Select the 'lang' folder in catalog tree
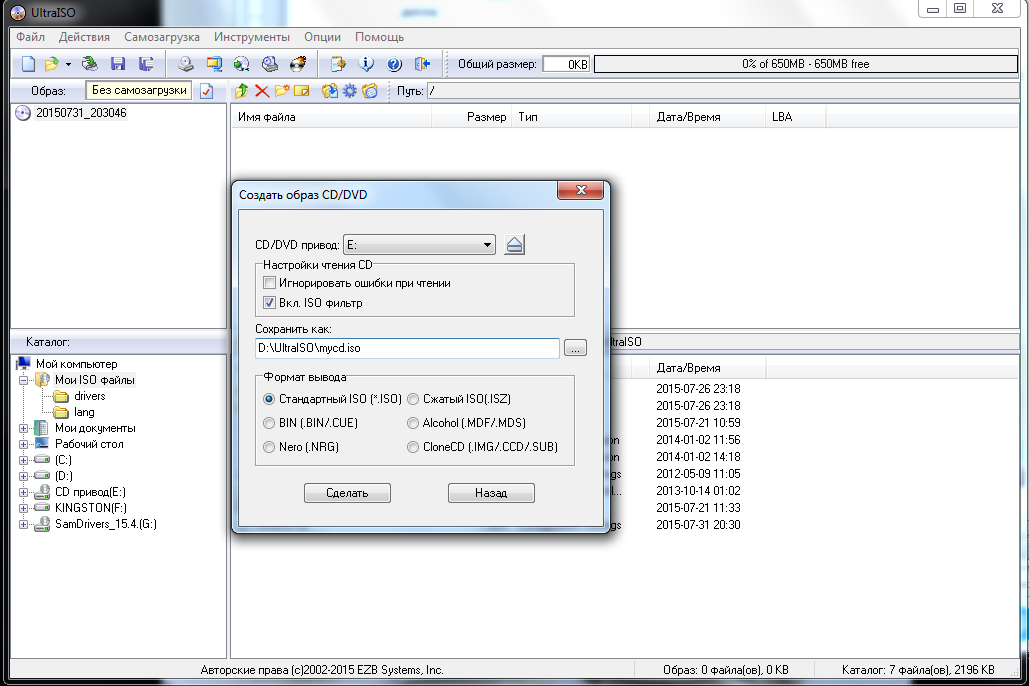Image resolution: width=1029 pixels, height=686 pixels. coord(84,412)
